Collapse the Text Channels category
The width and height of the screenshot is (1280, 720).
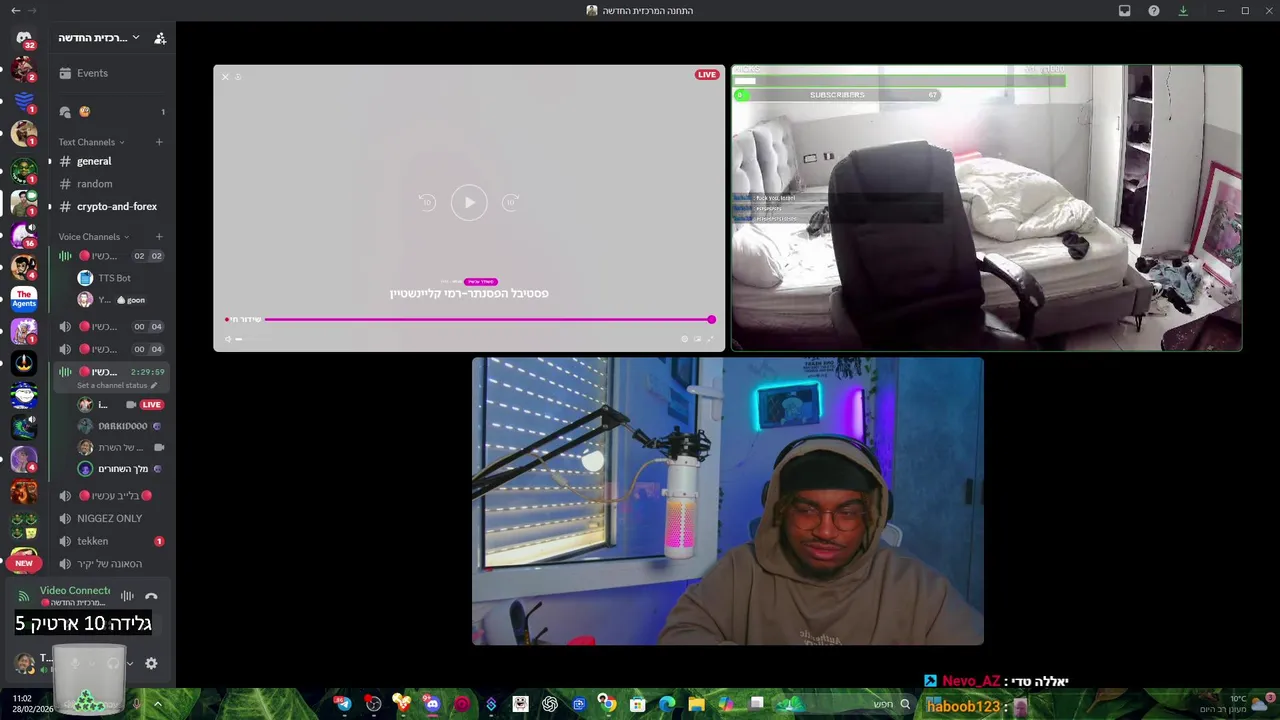click(91, 142)
